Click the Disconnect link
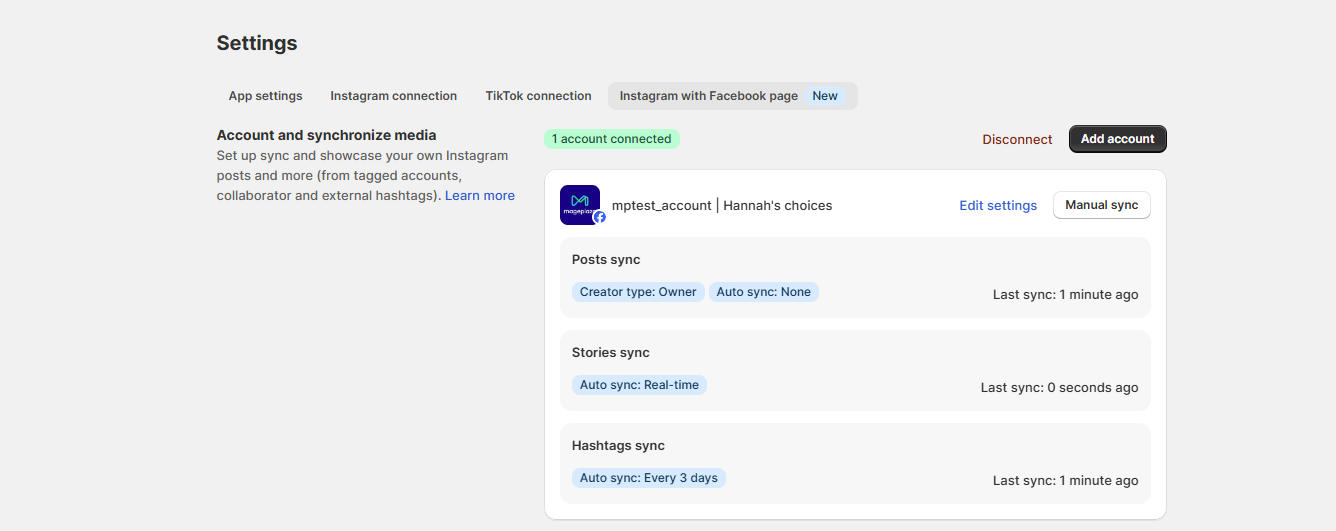The width and height of the screenshot is (1336, 531). click(x=1017, y=140)
